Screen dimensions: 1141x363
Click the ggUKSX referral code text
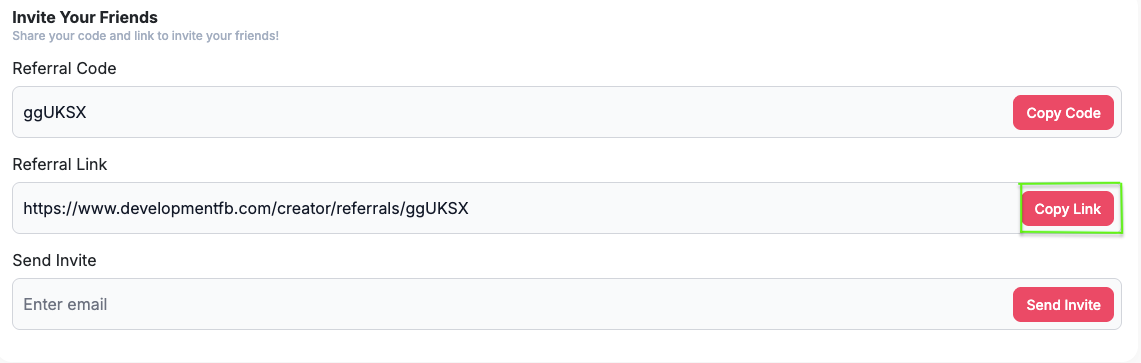(55, 113)
